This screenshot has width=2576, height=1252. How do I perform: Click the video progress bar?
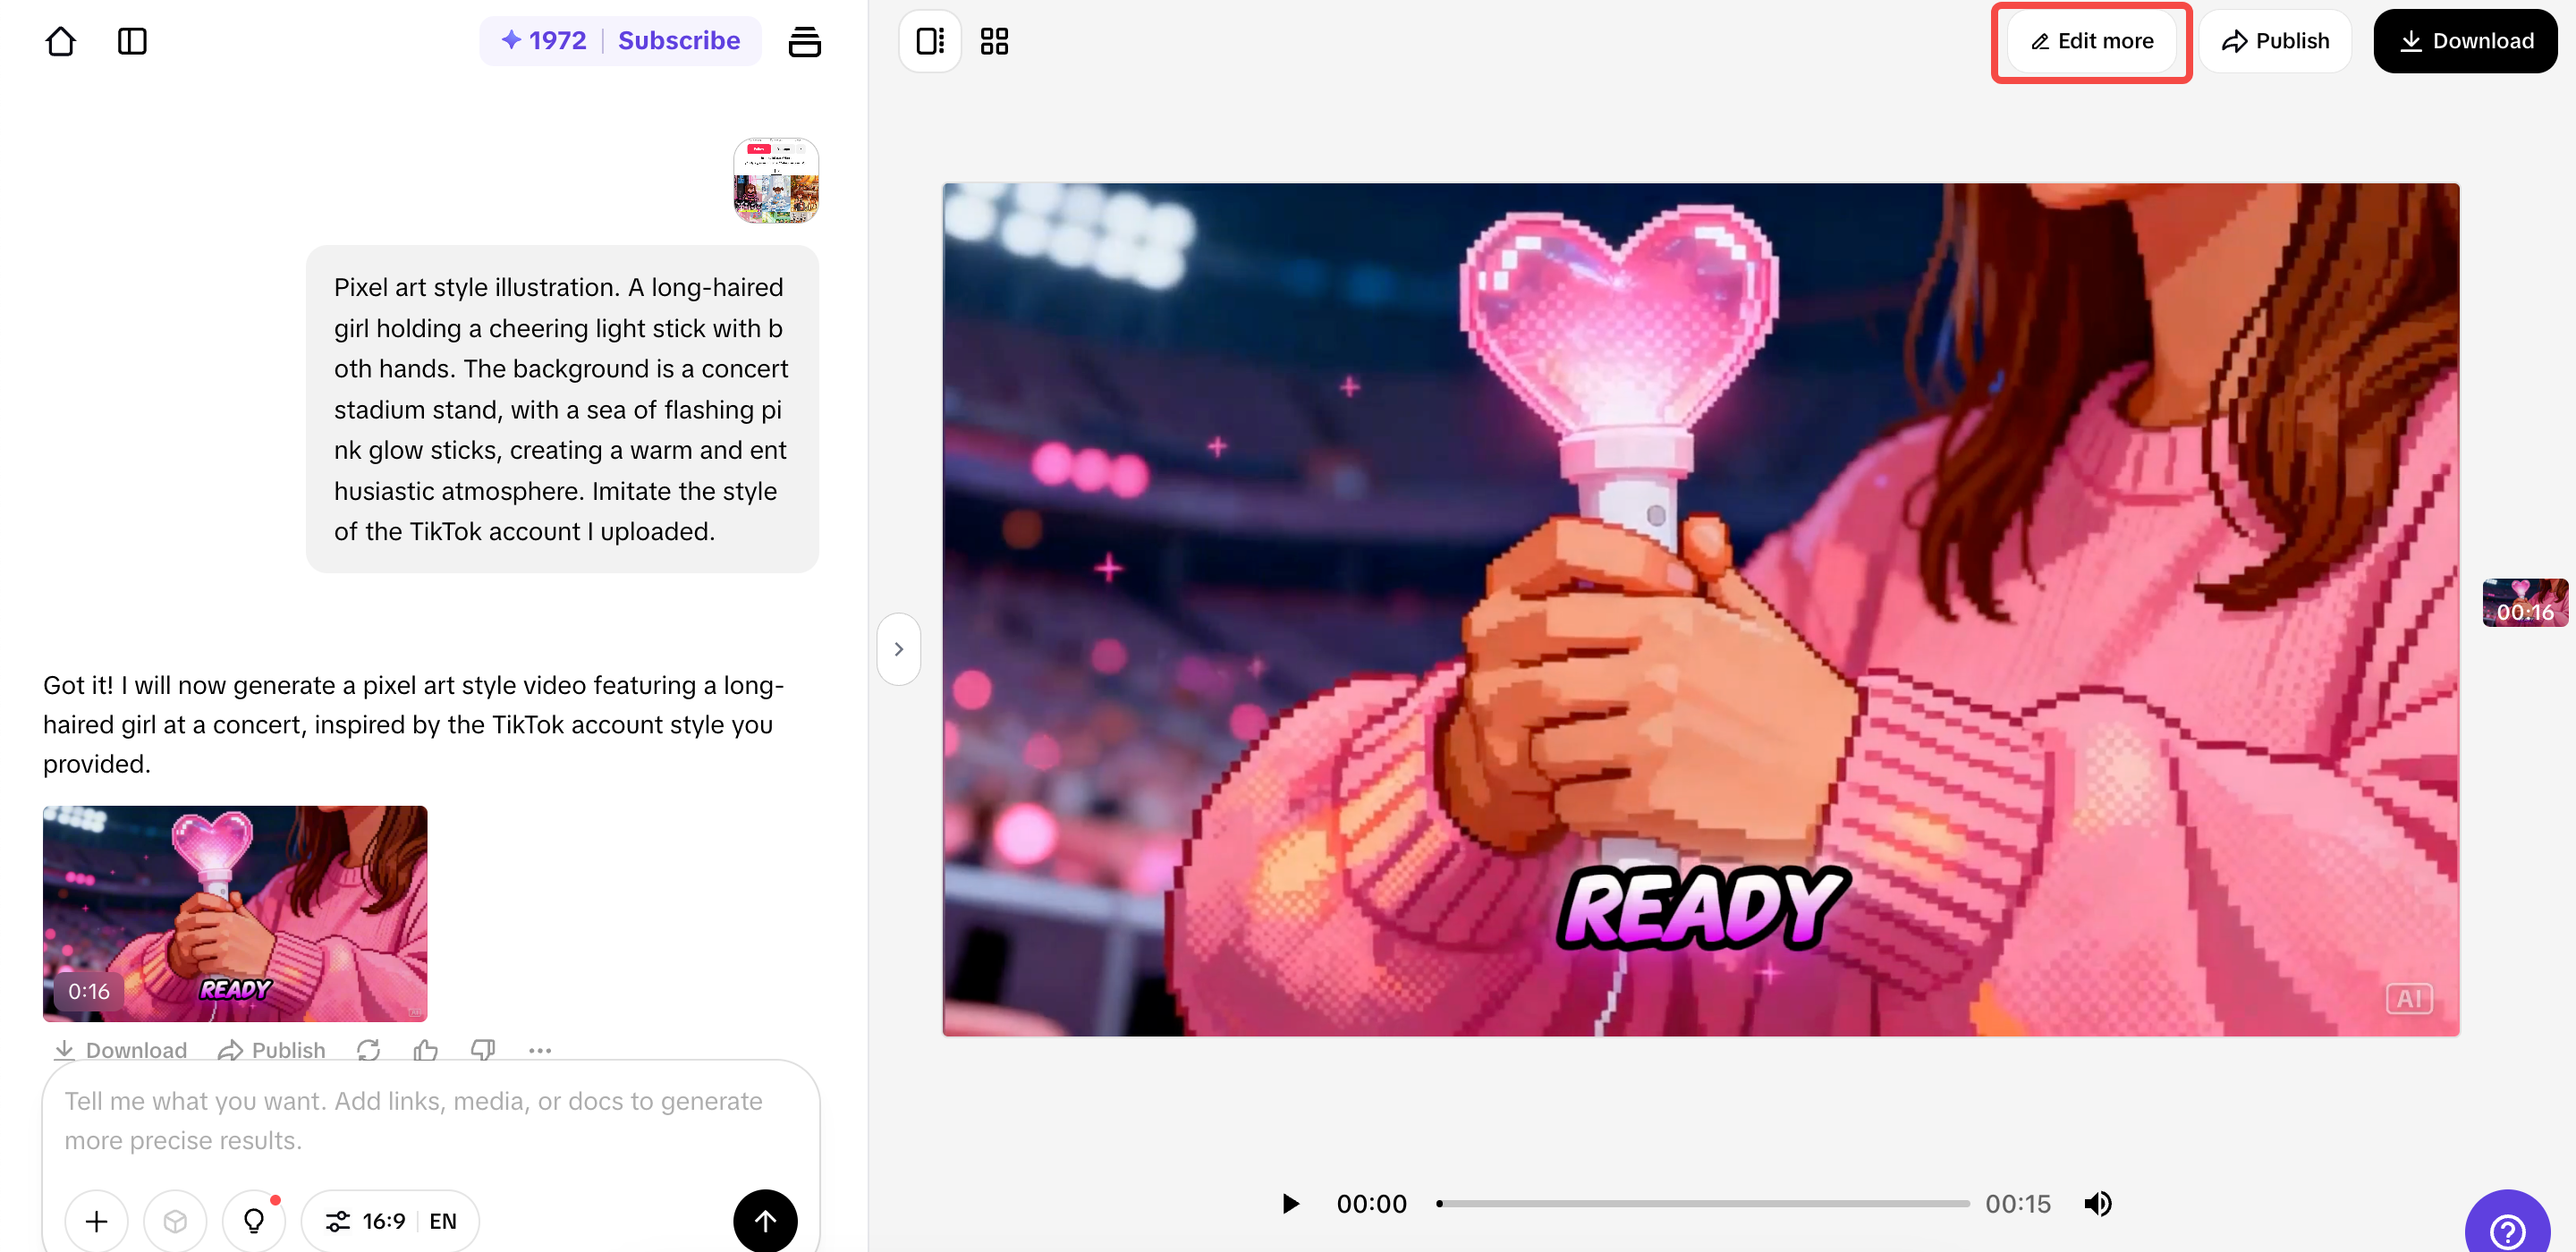pyautogui.click(x=1703, y=1203)
